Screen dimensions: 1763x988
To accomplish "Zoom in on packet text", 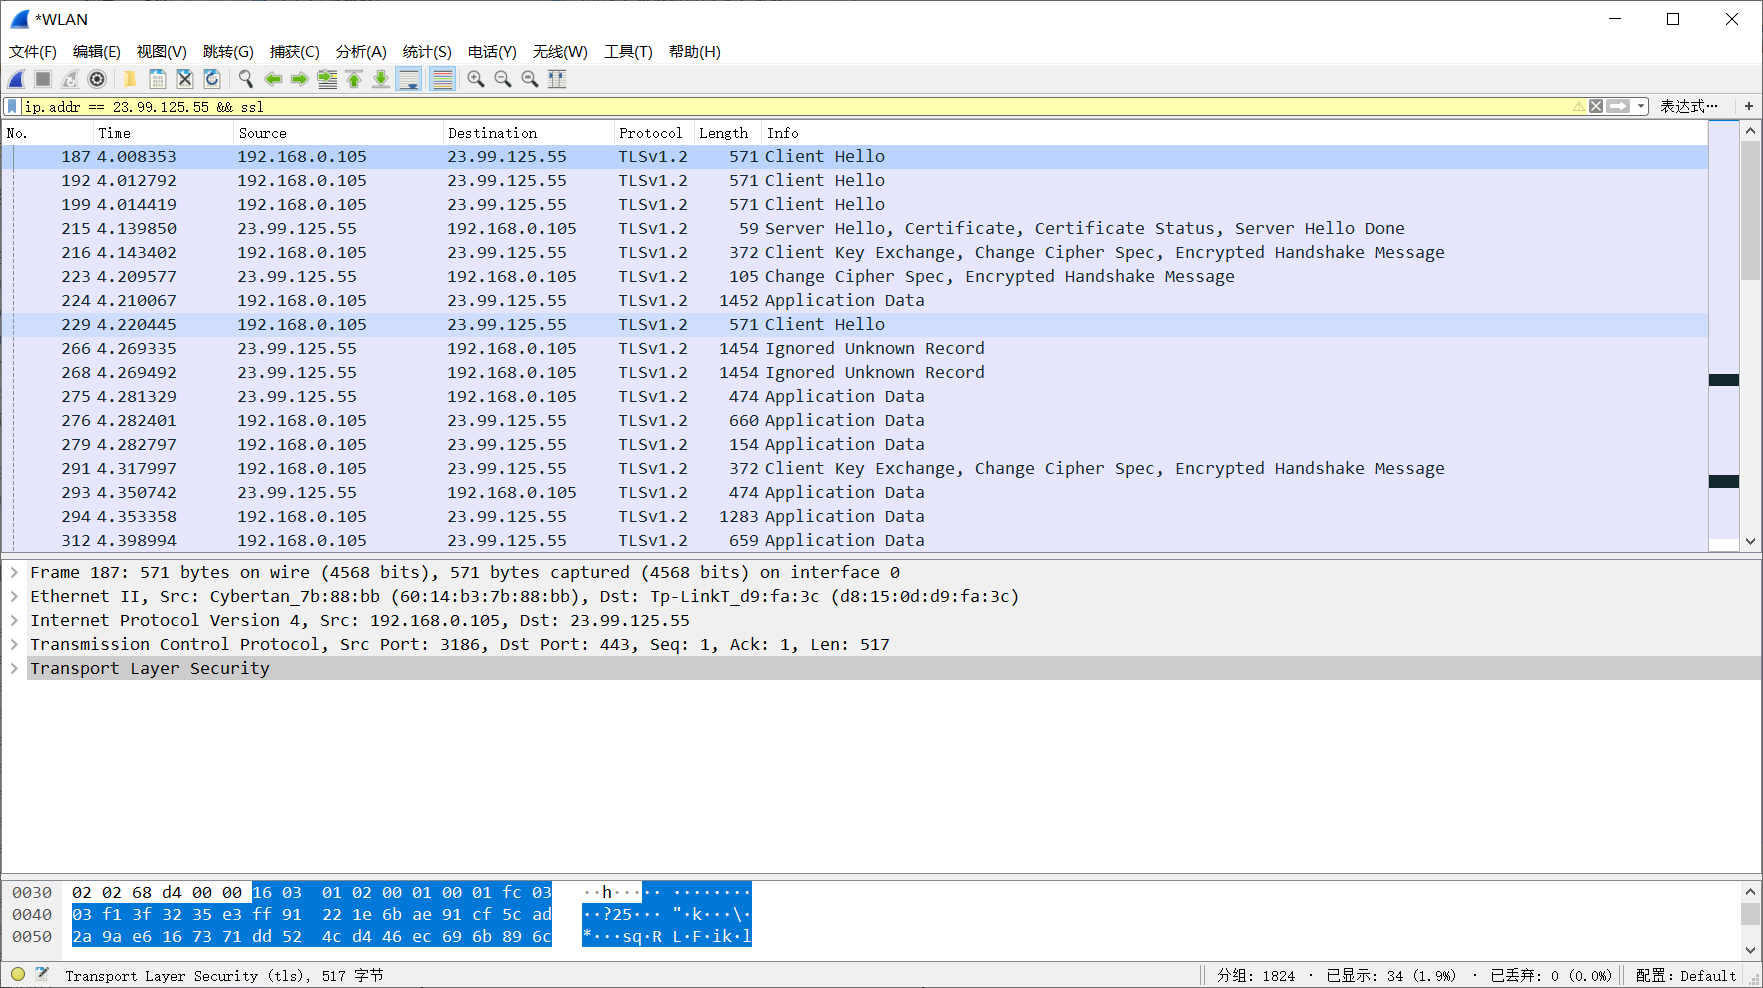I will coord(476,79).
